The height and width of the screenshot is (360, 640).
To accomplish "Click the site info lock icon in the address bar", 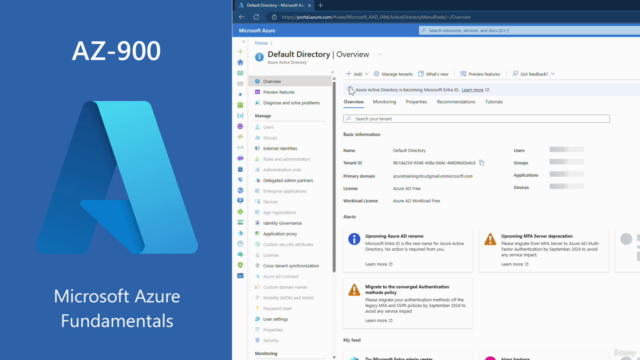I will tap(274, 17).
